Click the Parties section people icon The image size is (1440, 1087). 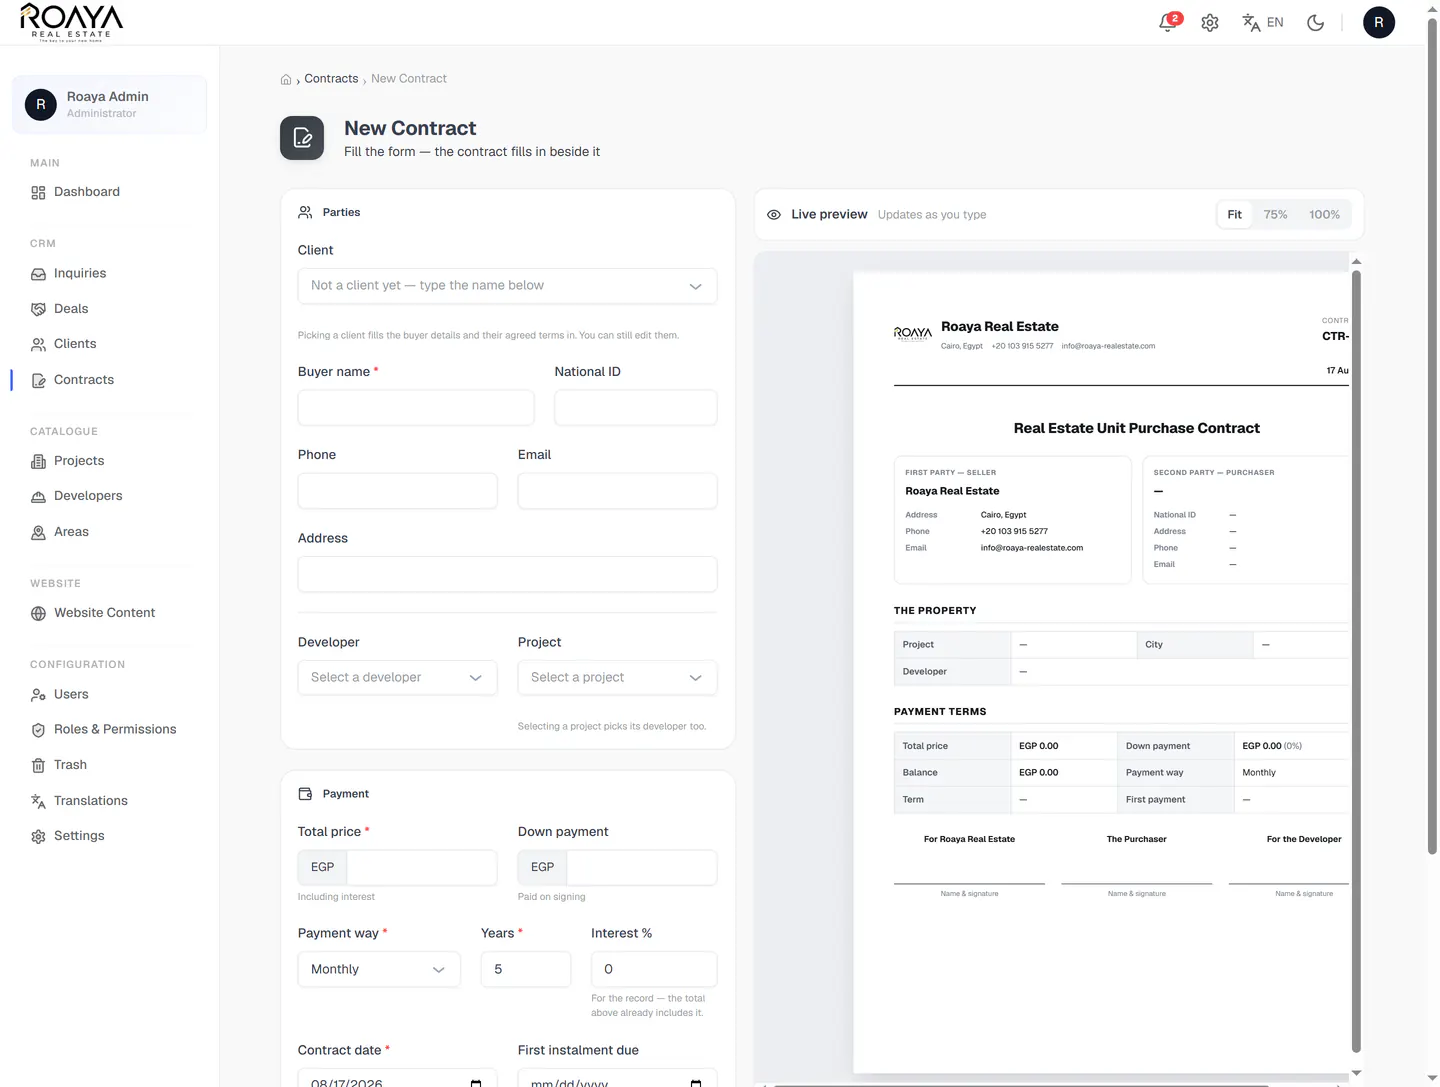(x=305, y=212)
